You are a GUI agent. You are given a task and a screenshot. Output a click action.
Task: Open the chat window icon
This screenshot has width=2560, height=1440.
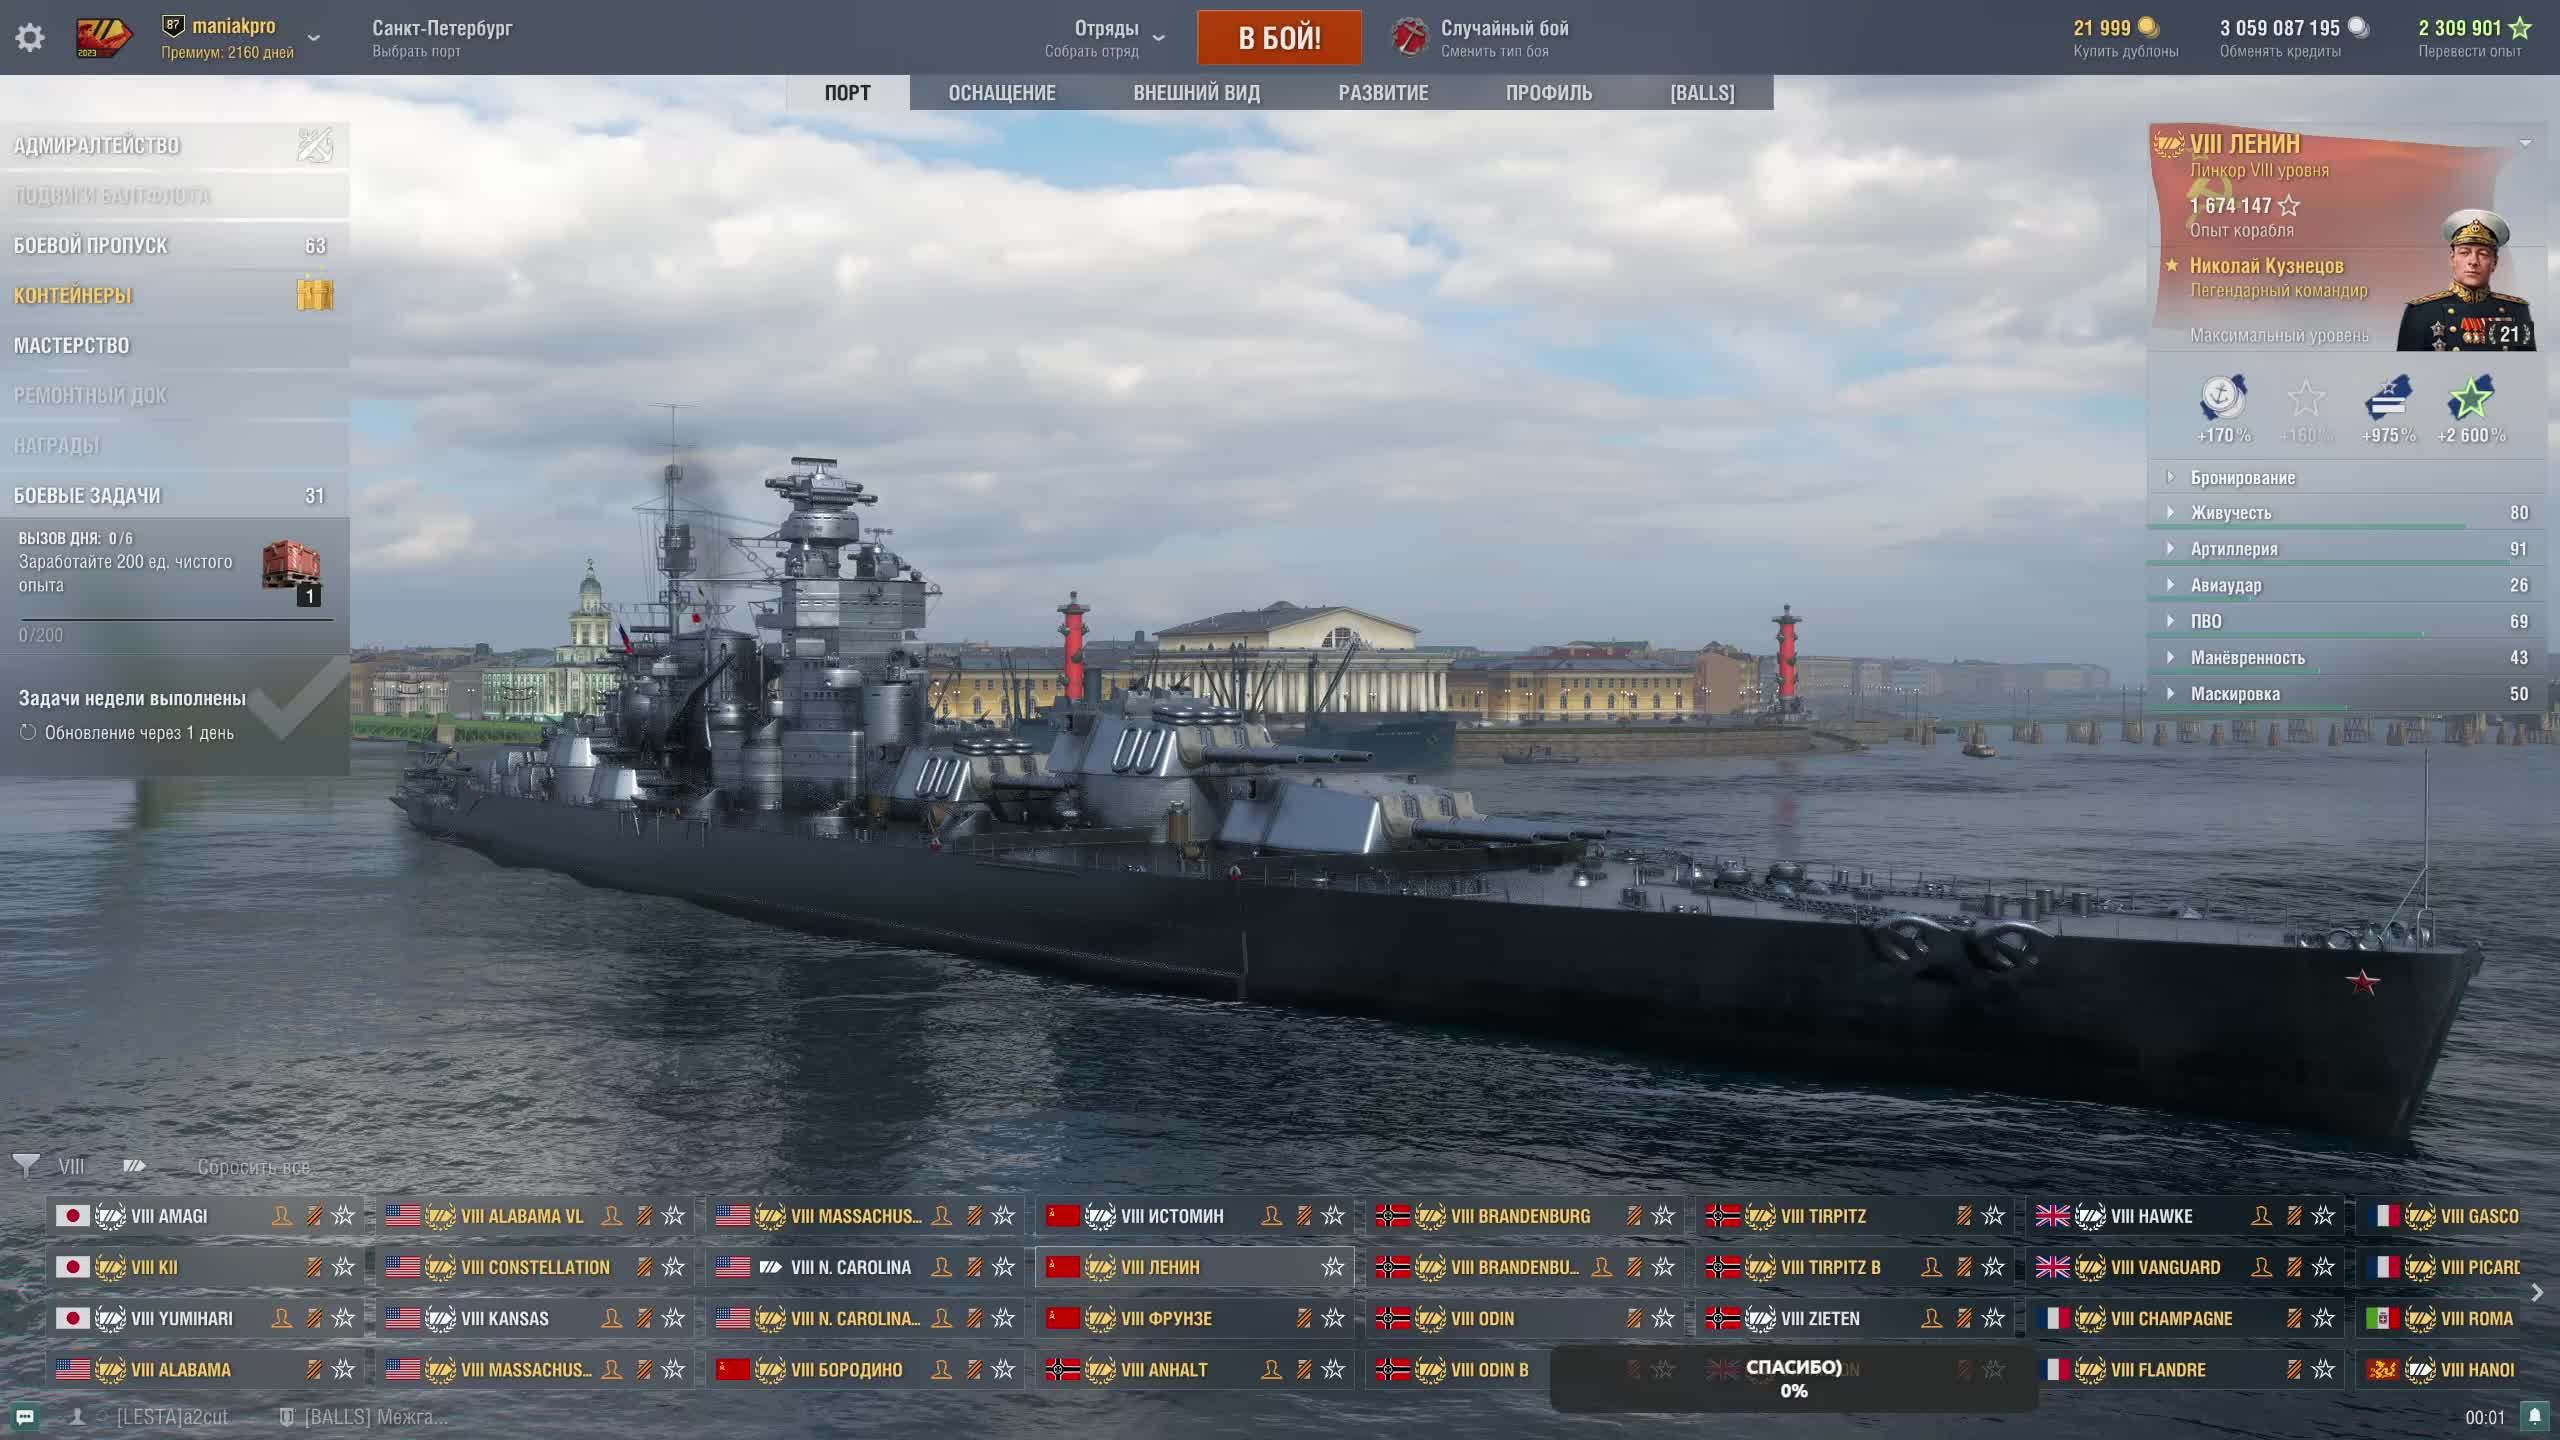tap(25, 1417)
